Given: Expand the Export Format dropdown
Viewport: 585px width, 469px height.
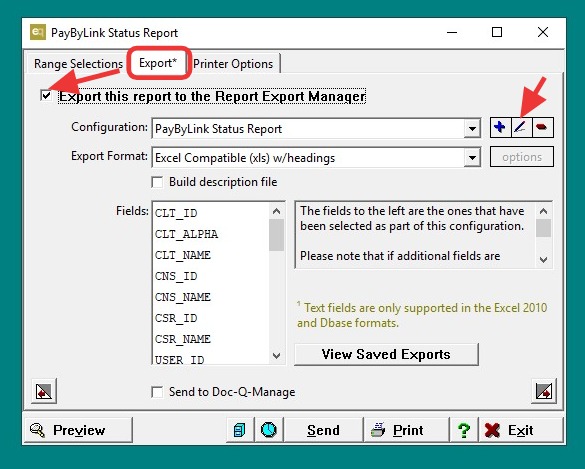Looking at the screenshot, I should [472, 157].
